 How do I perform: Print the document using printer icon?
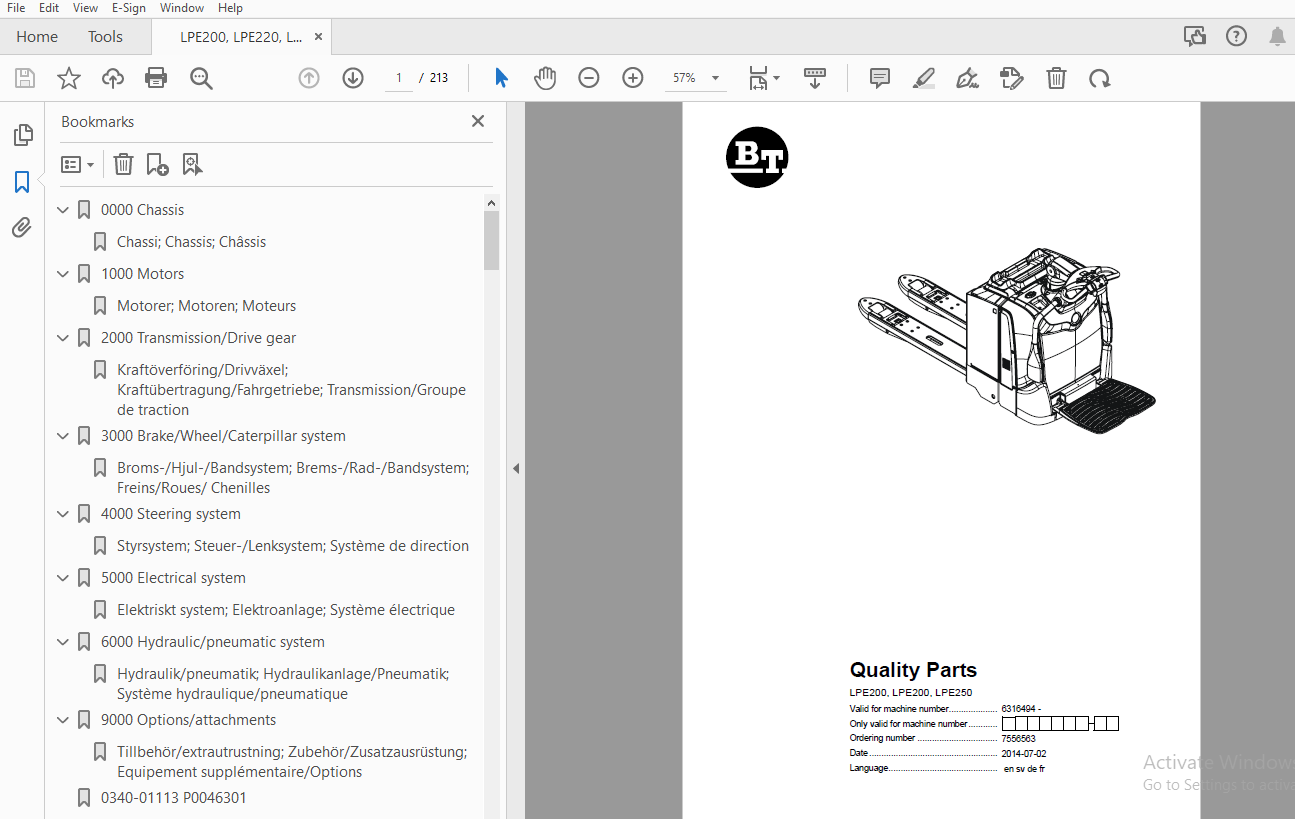(156, 78)
